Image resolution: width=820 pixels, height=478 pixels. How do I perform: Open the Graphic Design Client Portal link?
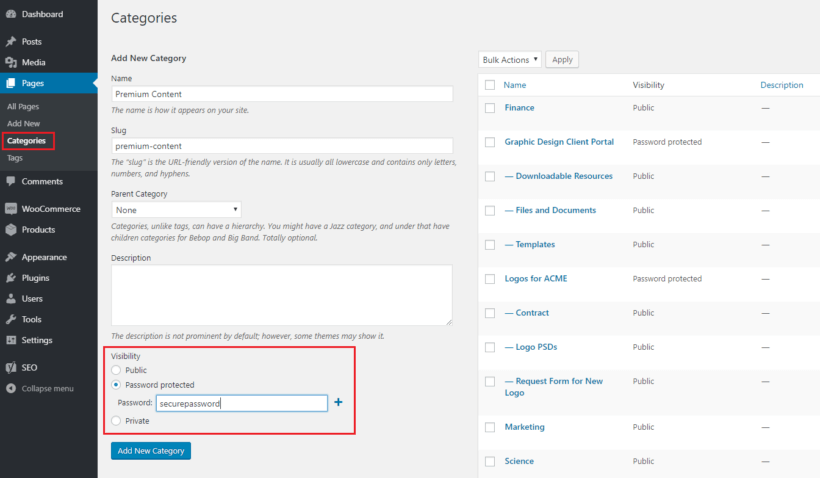pos(559,142)
